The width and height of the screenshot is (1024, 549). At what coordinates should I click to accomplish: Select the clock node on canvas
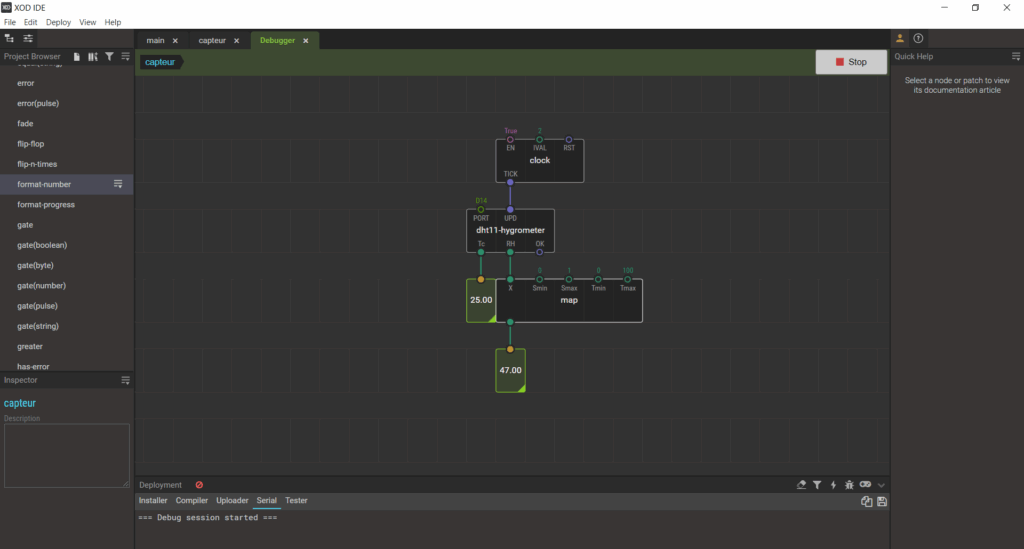539,161
